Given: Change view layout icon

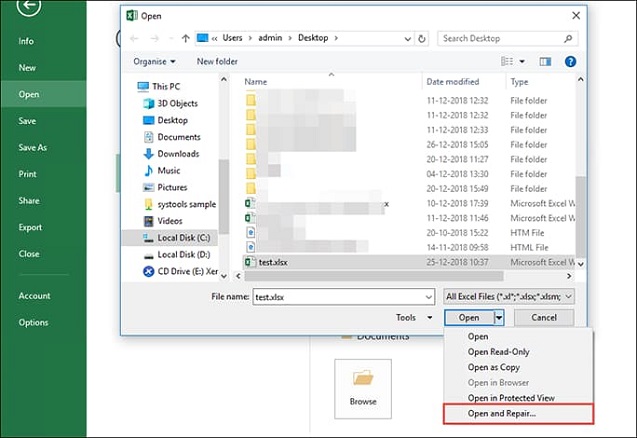Looking at the screenshot, I should 507,61.
